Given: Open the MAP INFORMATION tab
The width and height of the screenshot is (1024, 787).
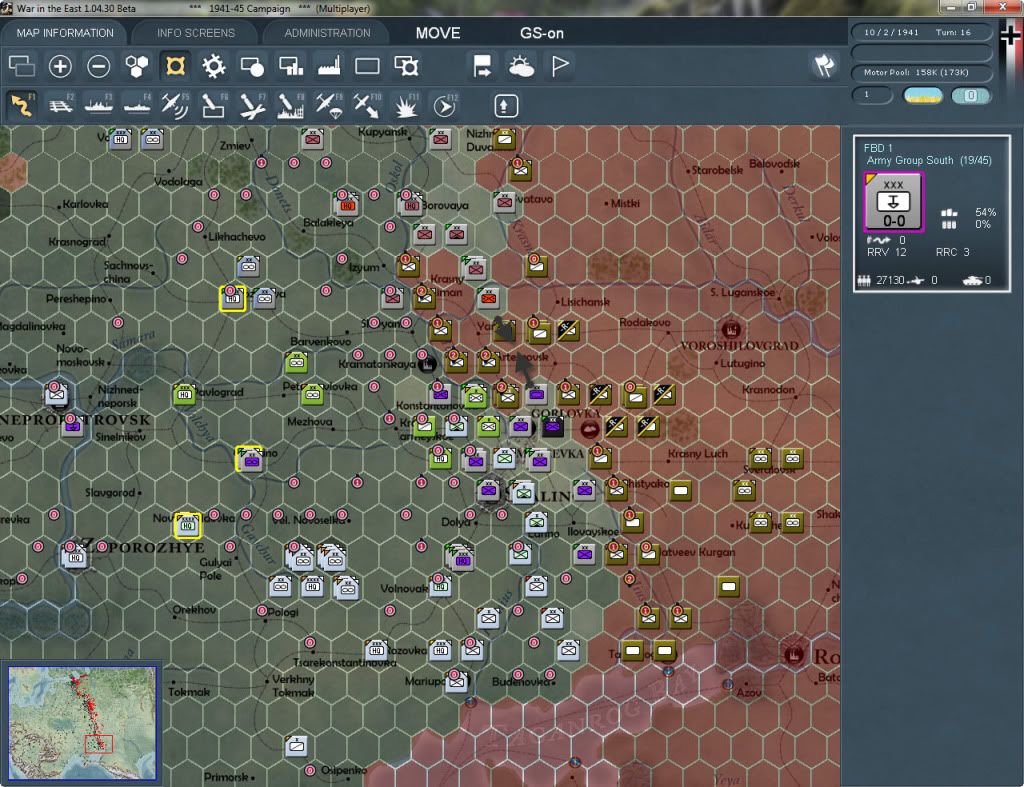Looking at the screenshot, I should pyautogui.click(x=65, y=33).
